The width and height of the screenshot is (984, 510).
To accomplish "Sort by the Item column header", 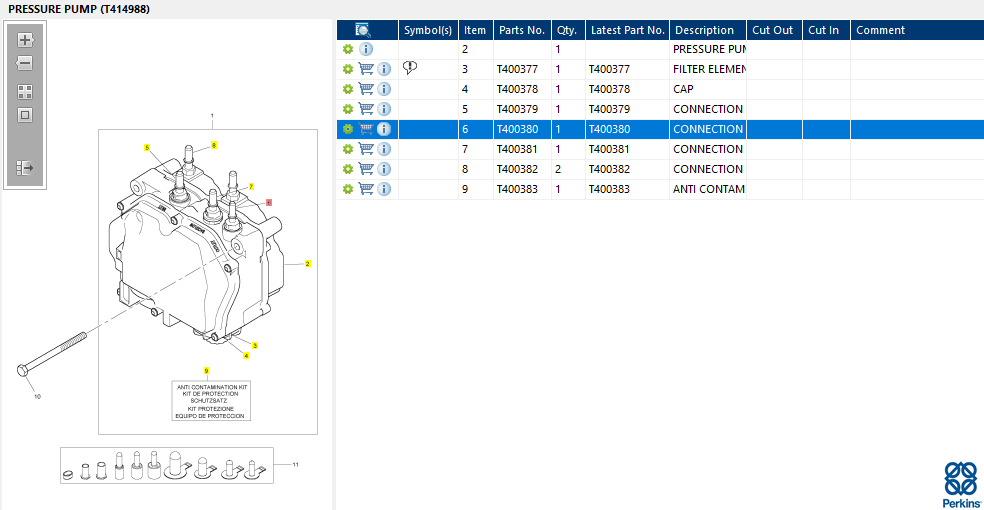I will click(x=475, y=30).
